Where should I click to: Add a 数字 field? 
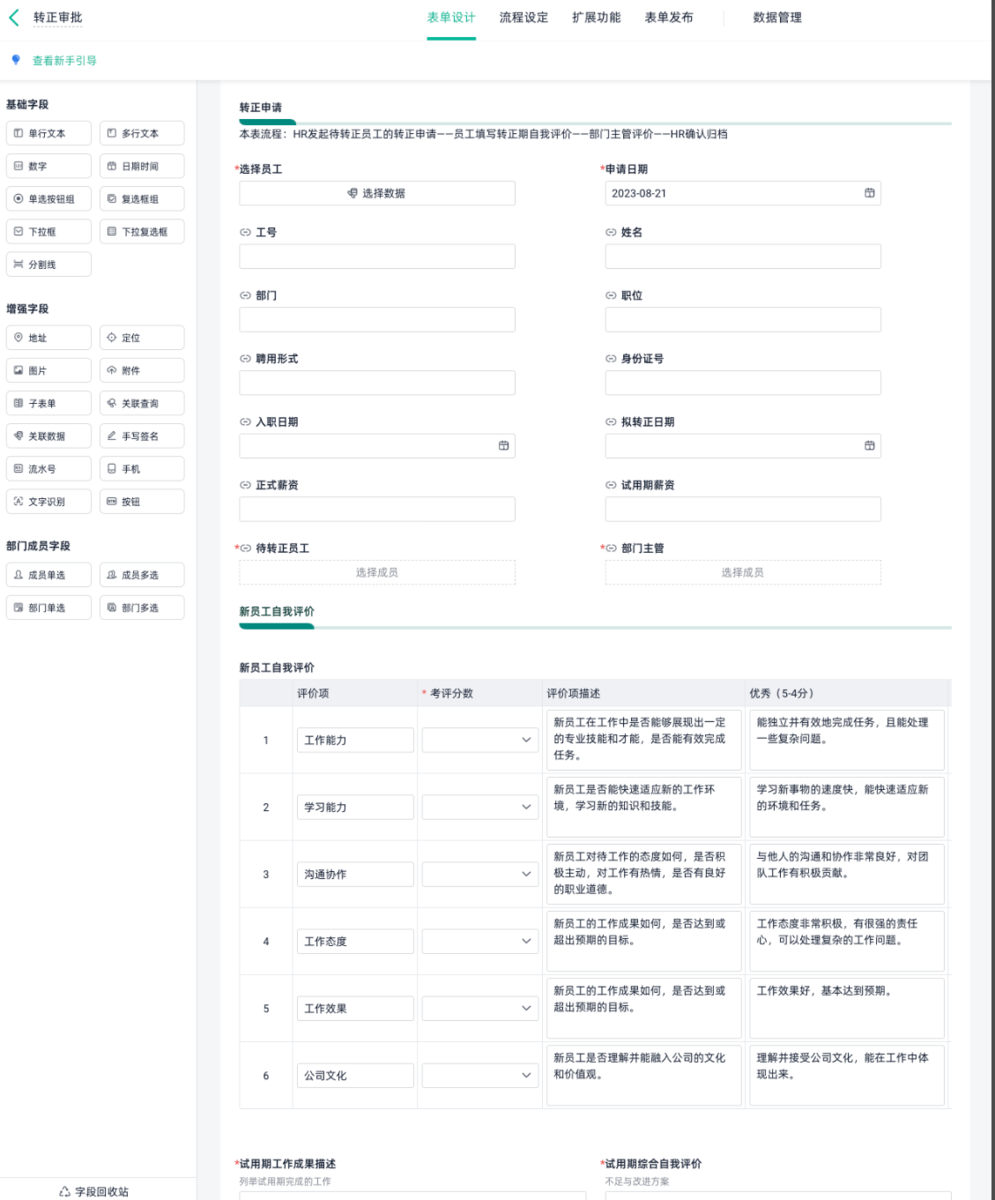pyautogui.click(x=48, y=166)
